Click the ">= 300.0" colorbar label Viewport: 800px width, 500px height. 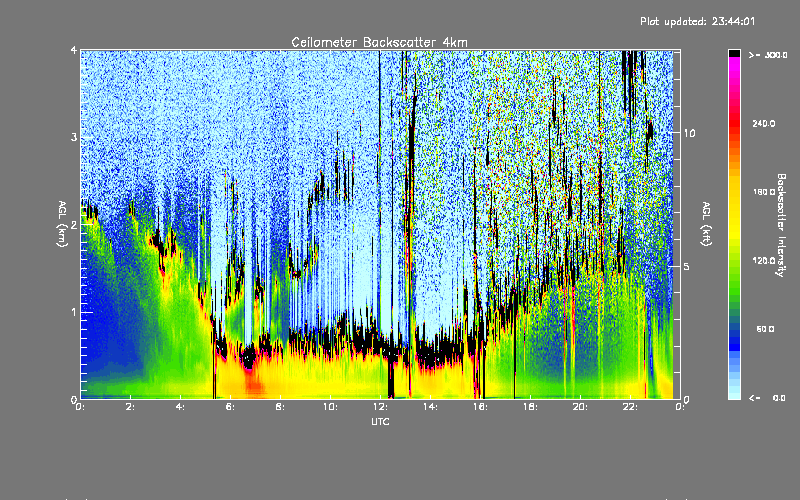[768, 55]
